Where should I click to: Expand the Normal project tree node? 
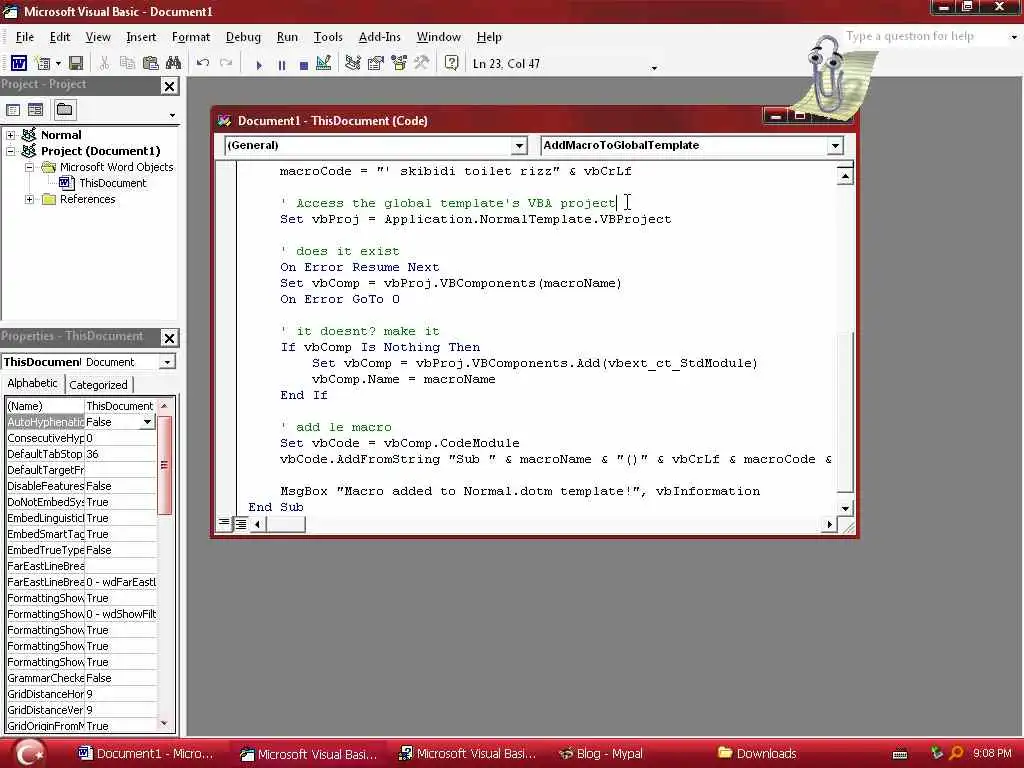point(10,135)
